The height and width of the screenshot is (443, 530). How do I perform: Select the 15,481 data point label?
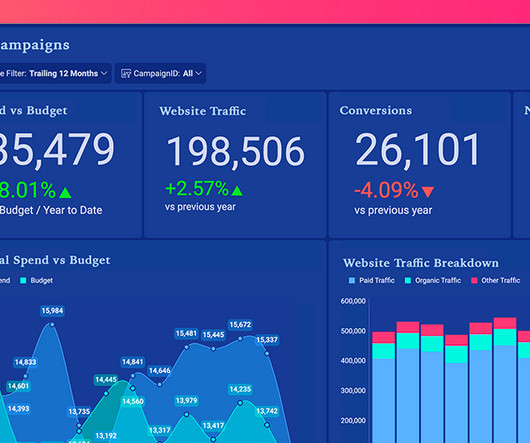[x=186, y=334]
